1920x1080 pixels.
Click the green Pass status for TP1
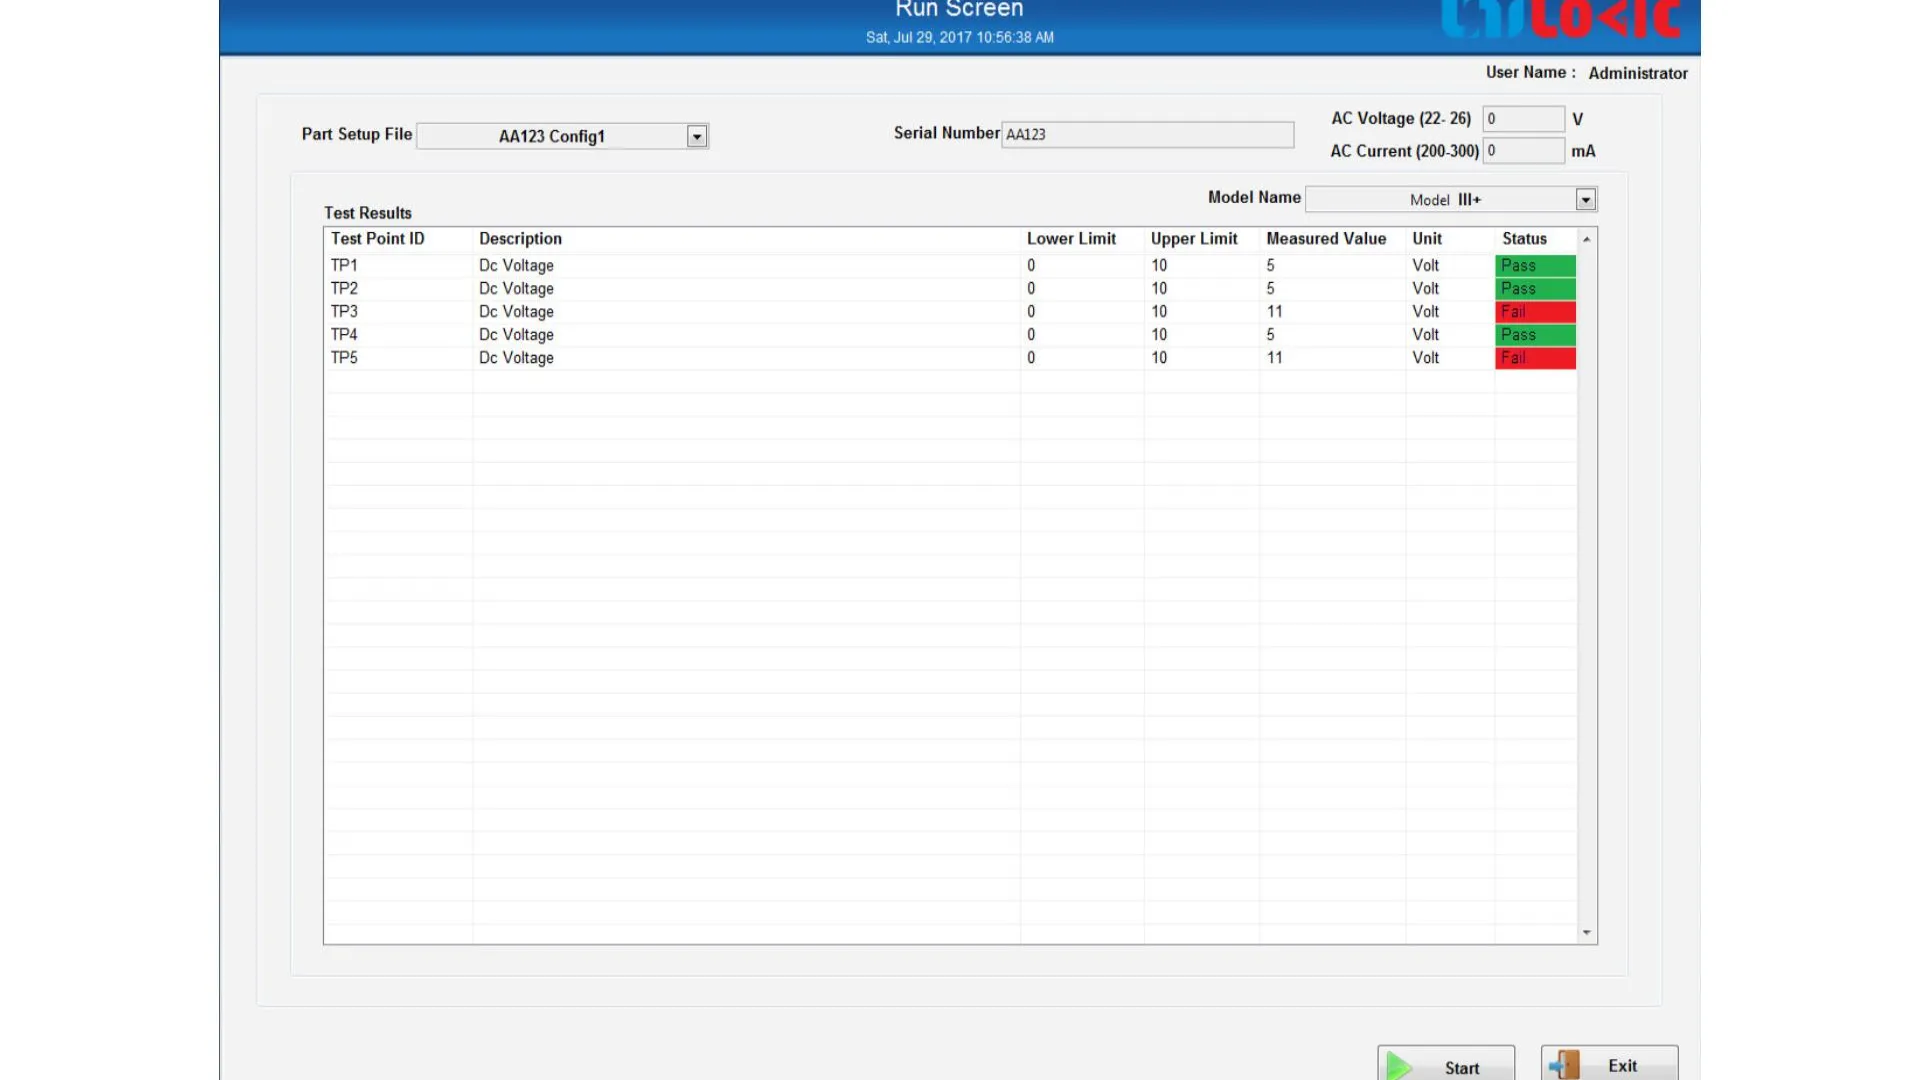coord(1535,266)
